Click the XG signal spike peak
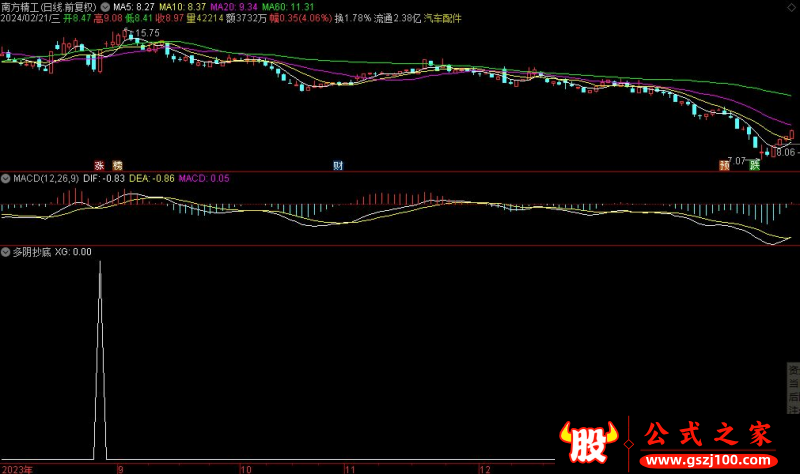 tap(99, 262)
